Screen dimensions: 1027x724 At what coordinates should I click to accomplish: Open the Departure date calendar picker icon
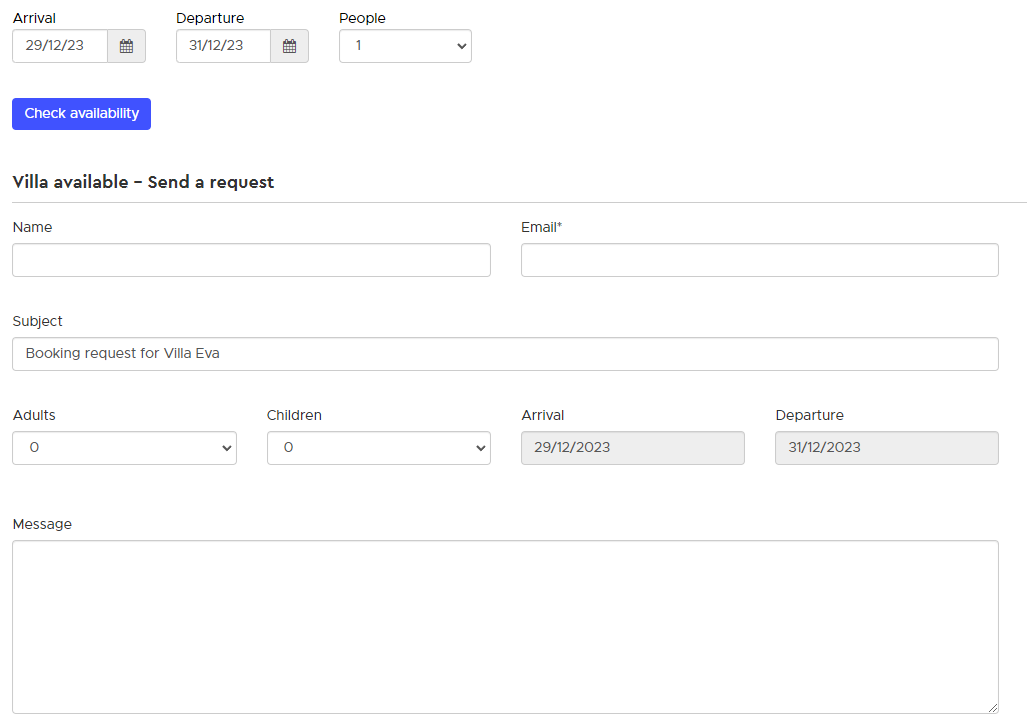point(289,46)
